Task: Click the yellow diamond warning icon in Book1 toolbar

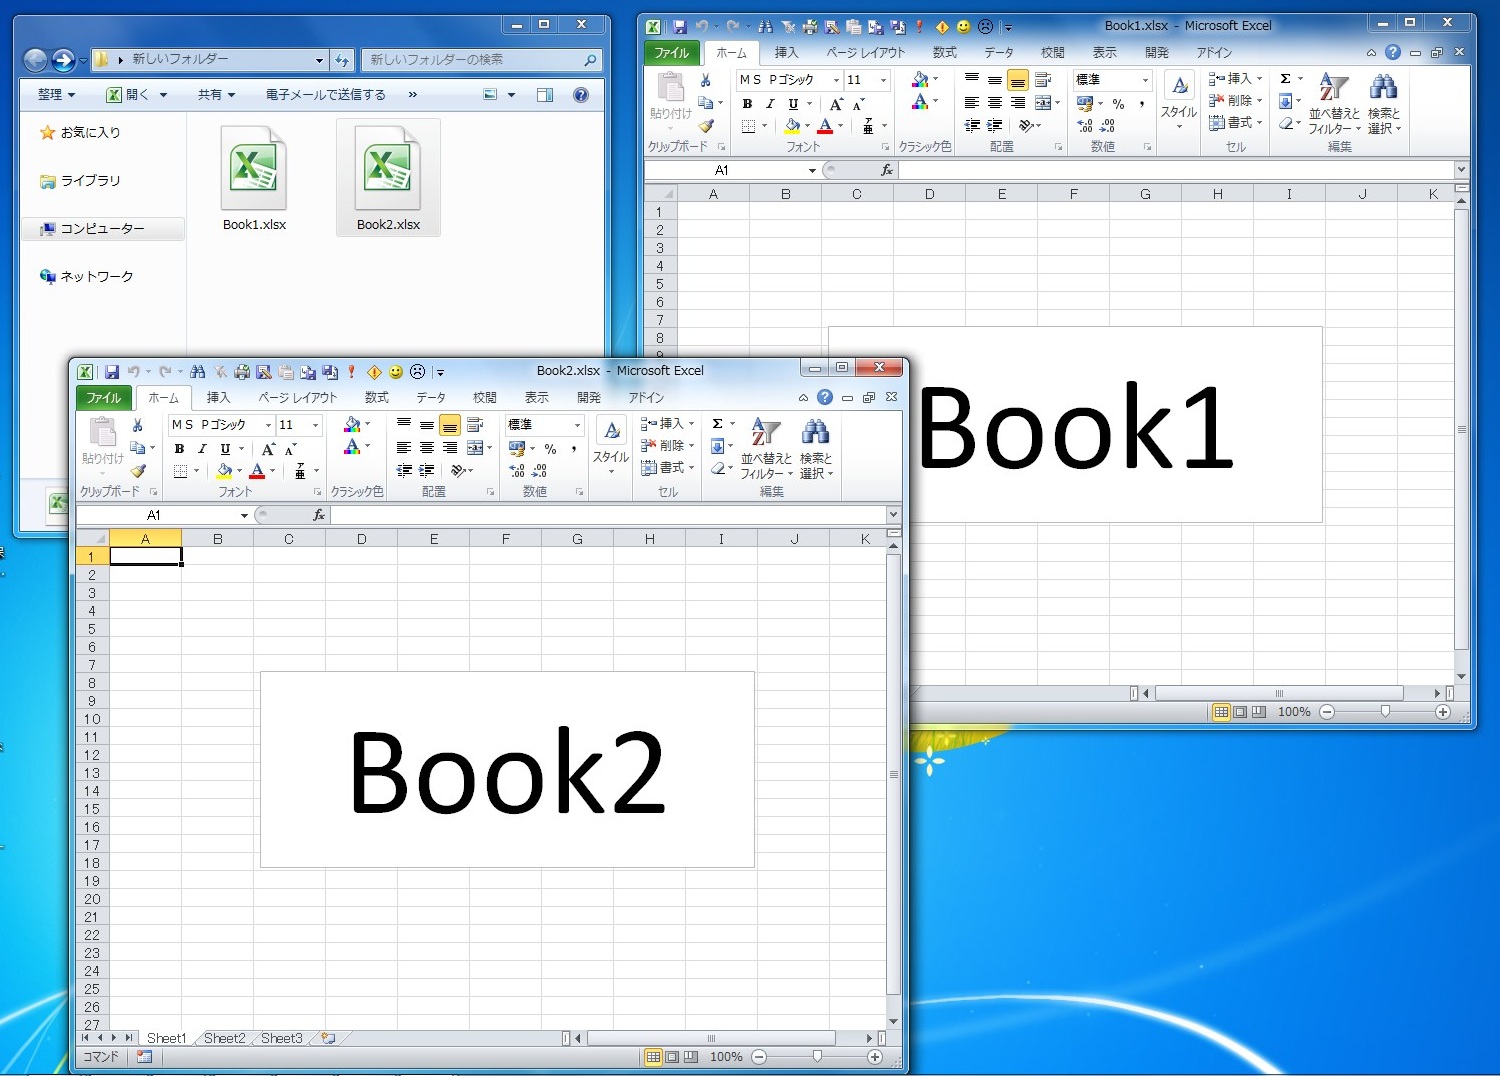Action: coord(942,27)
